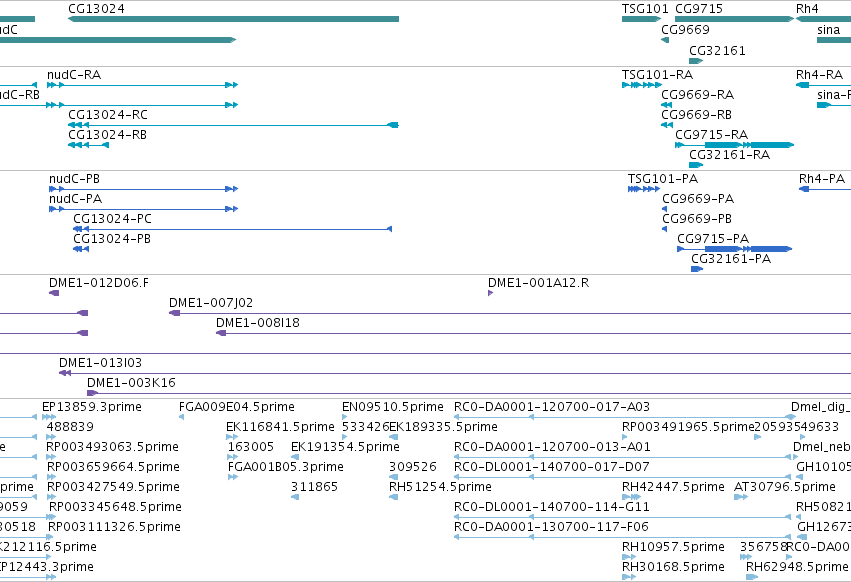Screen dimensions: 851x582
Task: Select the TSG101-RA transcript
Action: [x=642, y=85]
